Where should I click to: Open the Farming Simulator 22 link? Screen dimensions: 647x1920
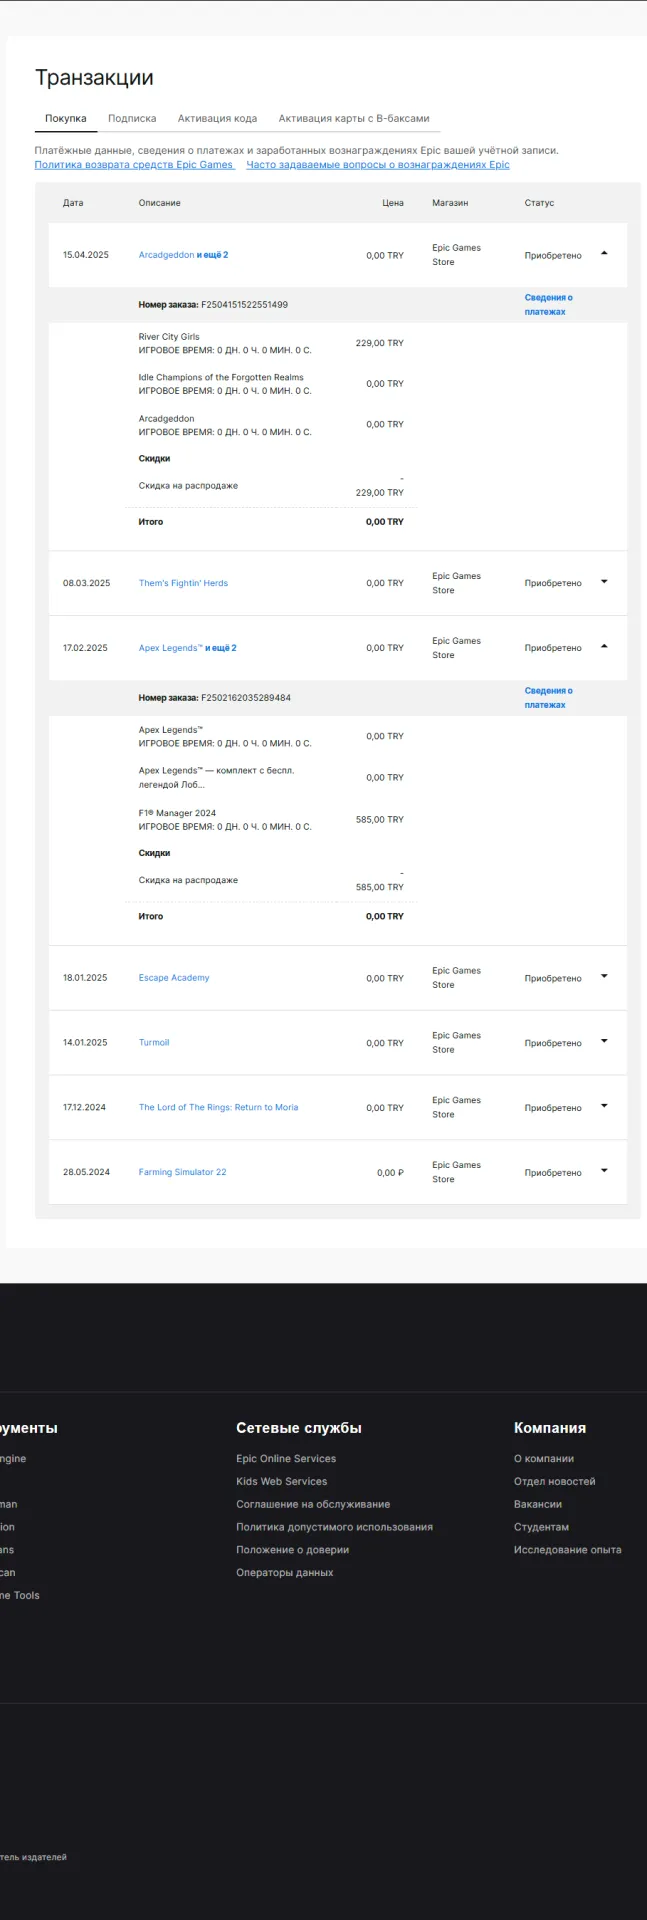tap(182, 1172)
